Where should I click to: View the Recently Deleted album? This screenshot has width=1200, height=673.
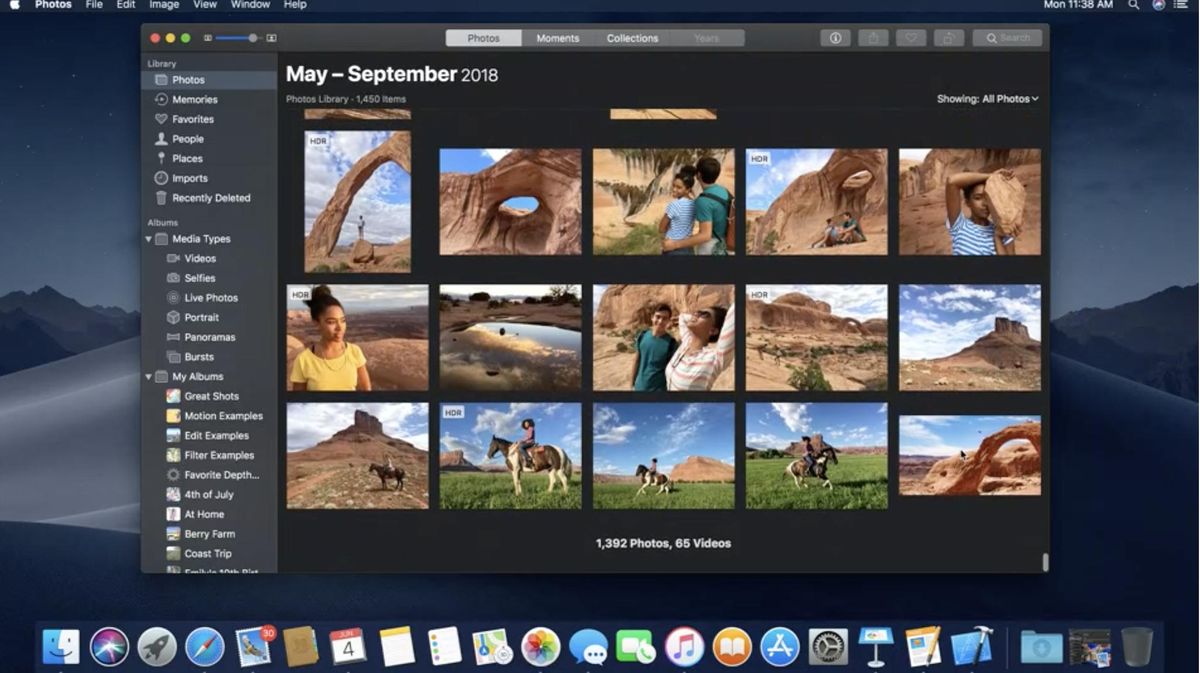(210, 197)
